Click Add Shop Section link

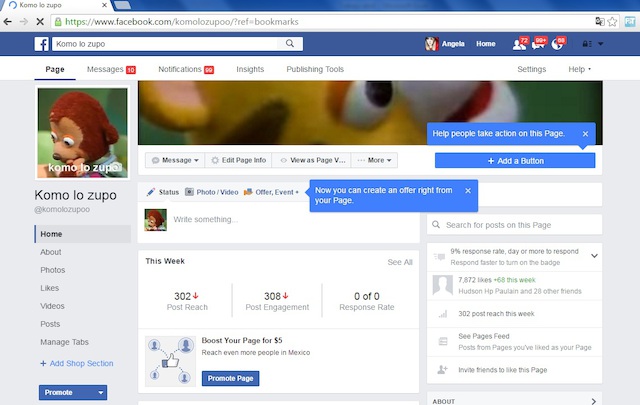77,363
